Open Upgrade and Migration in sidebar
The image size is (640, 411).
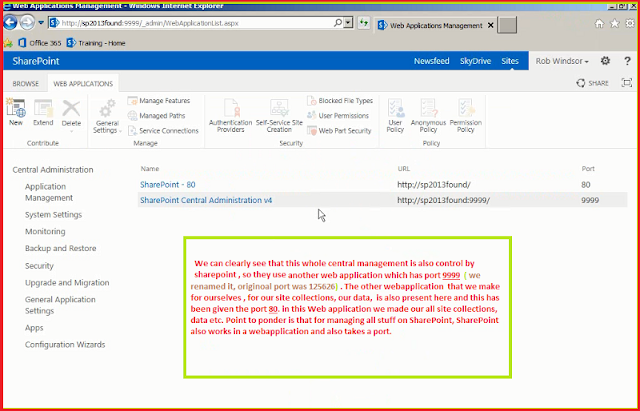tap(67, 282)
